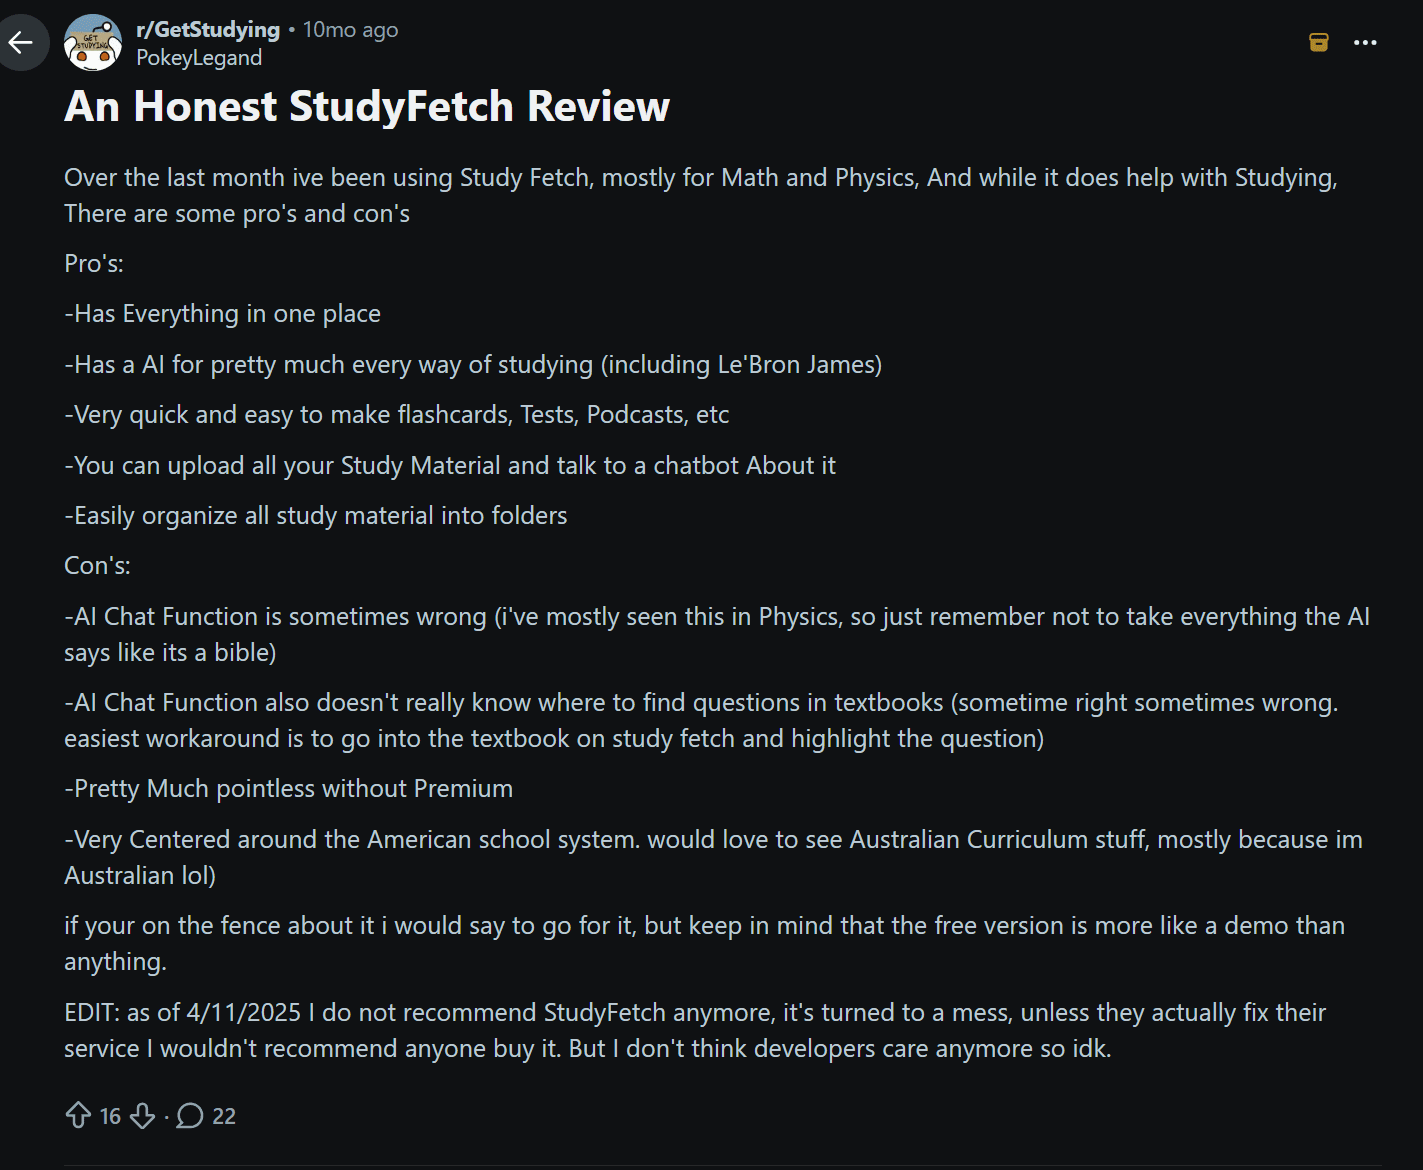View all 22 comments
Screen dimensions: 1423x1170
tap(206, 1115)
